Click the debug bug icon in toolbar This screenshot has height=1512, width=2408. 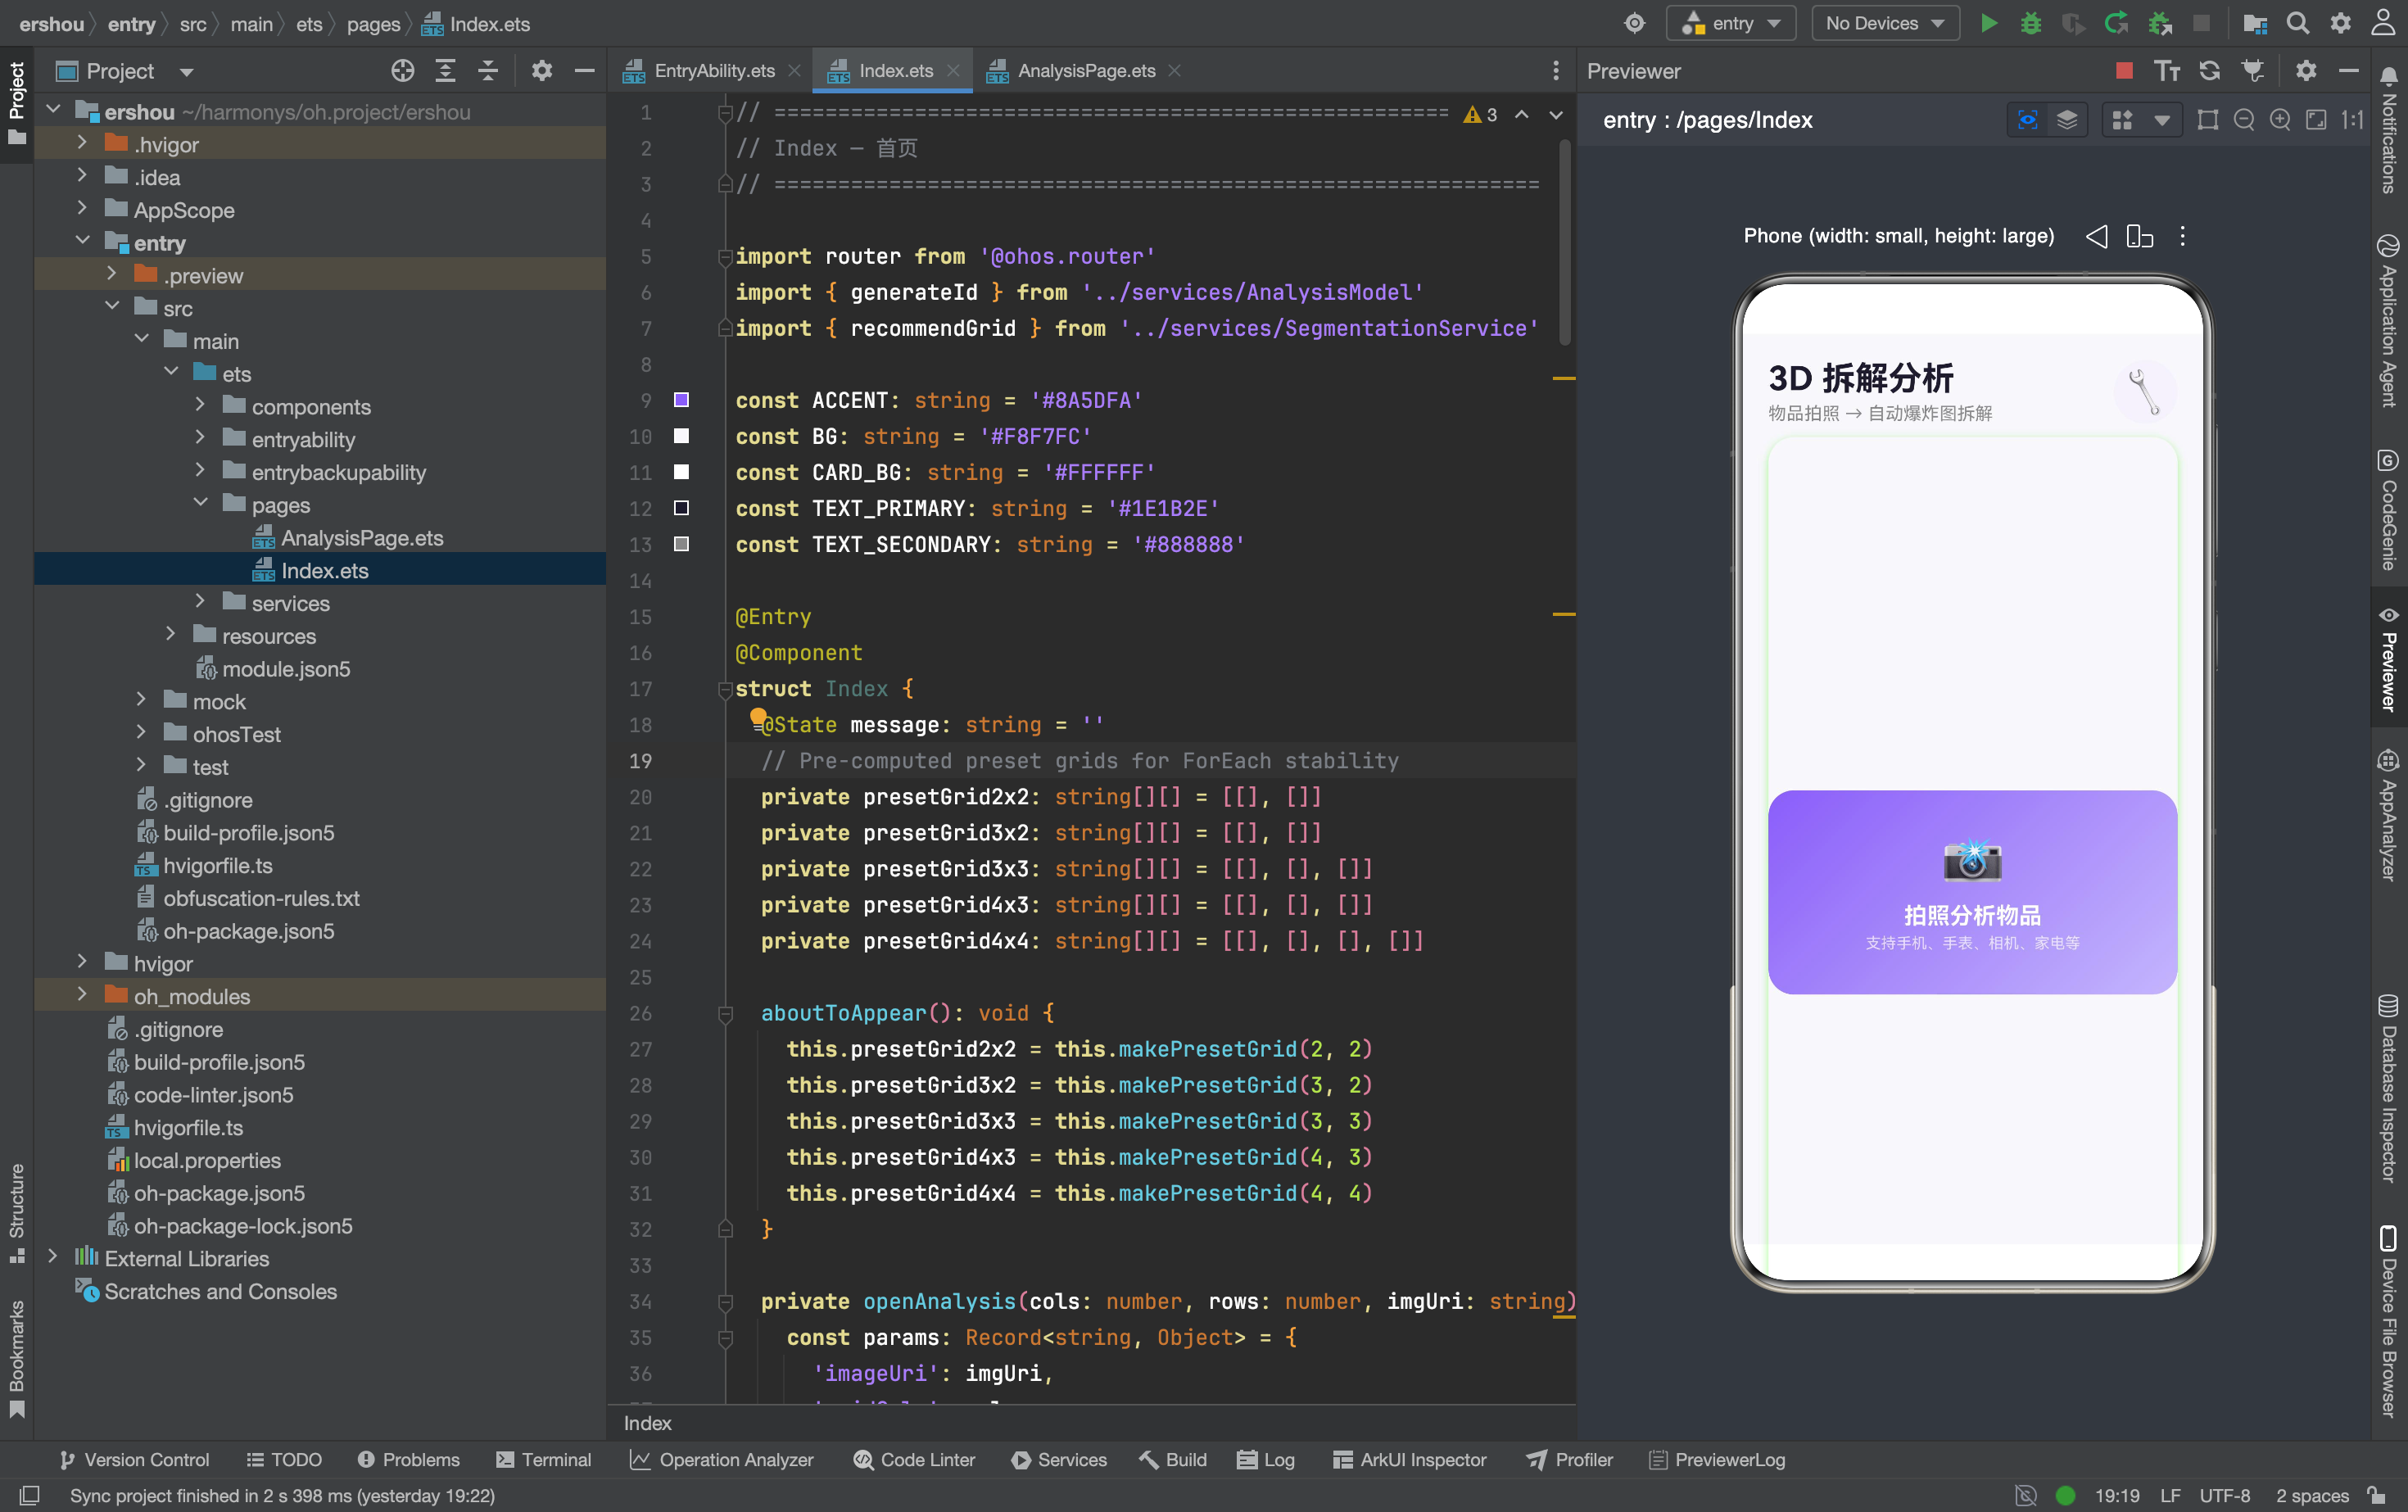pyautogui.click(x=2031, y=23)
